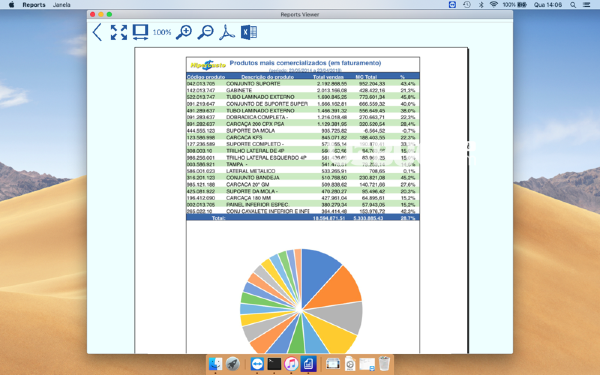Click the 'Total:' summary row label
The height and width of the screenshot is (375, 600).
pyautogui.click(x=218, y=218)
